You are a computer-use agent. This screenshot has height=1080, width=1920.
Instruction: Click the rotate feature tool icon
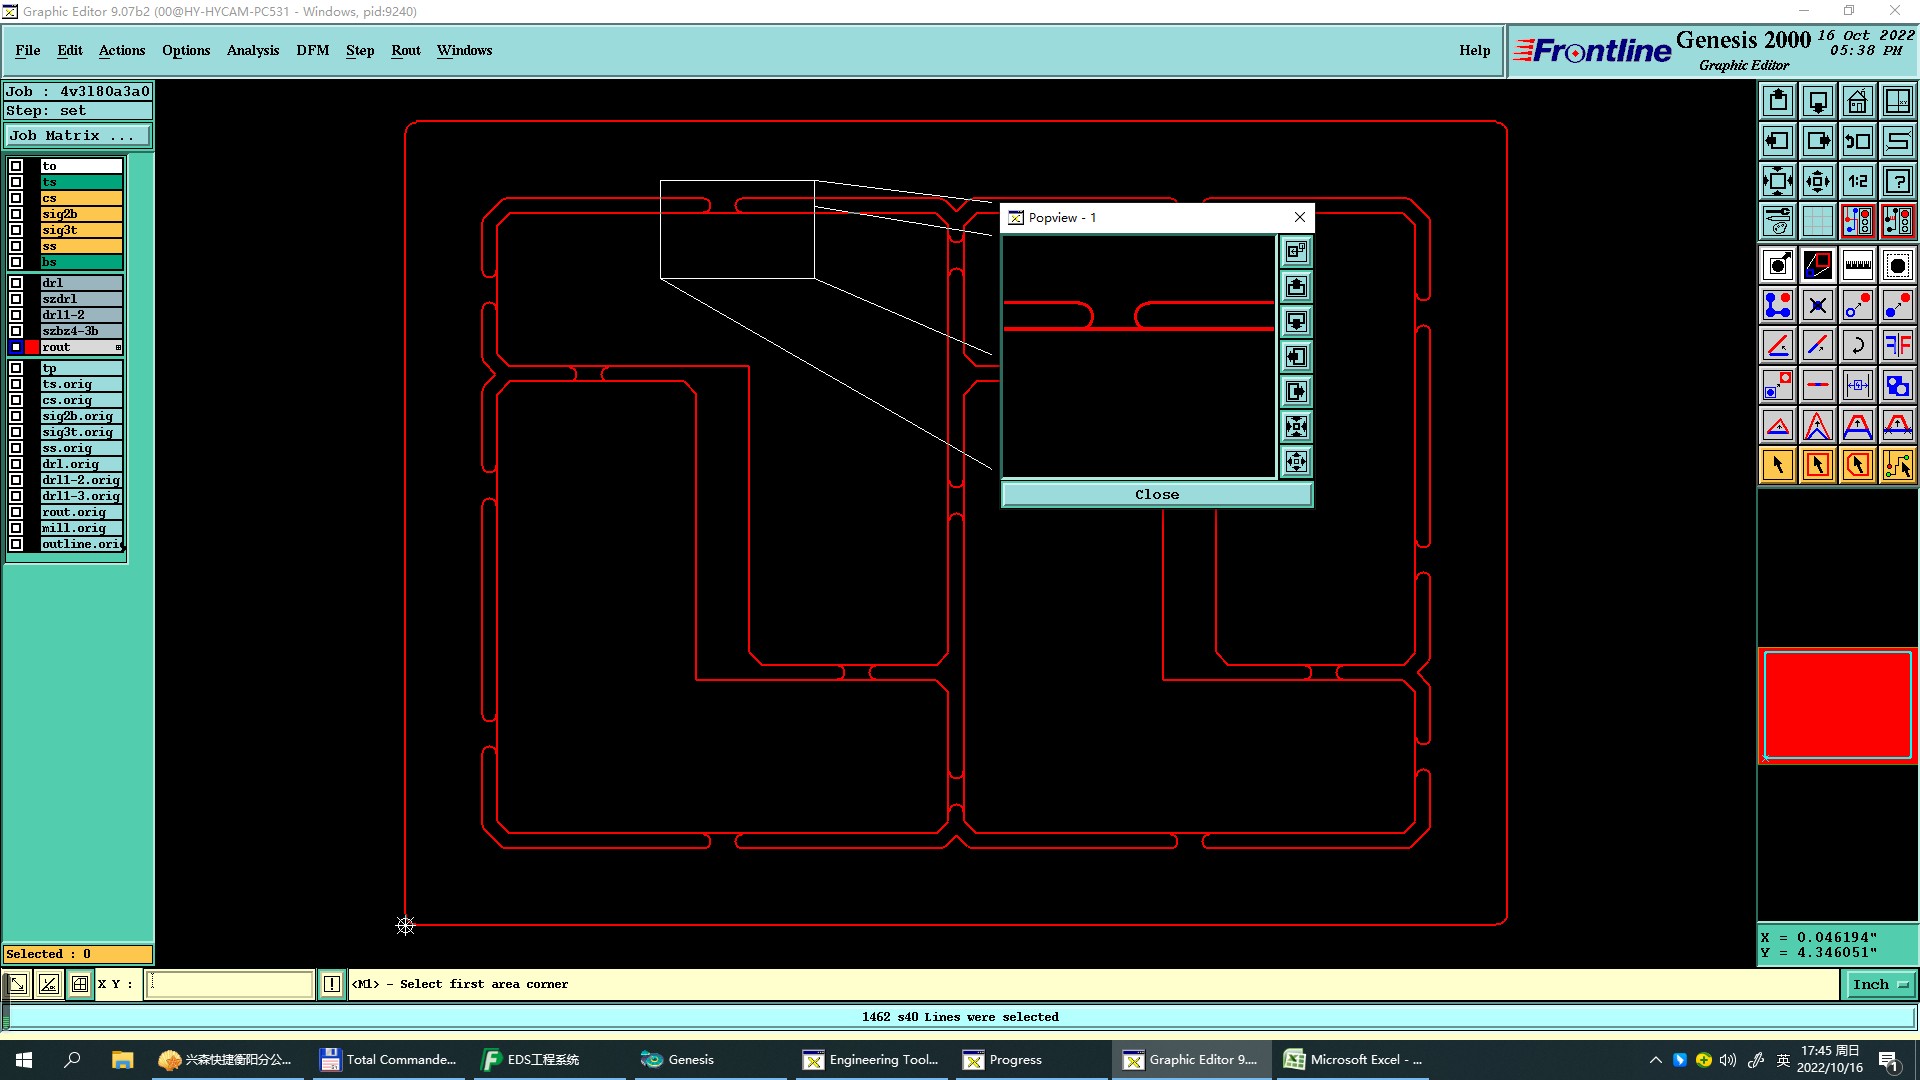coord(1857,345)
